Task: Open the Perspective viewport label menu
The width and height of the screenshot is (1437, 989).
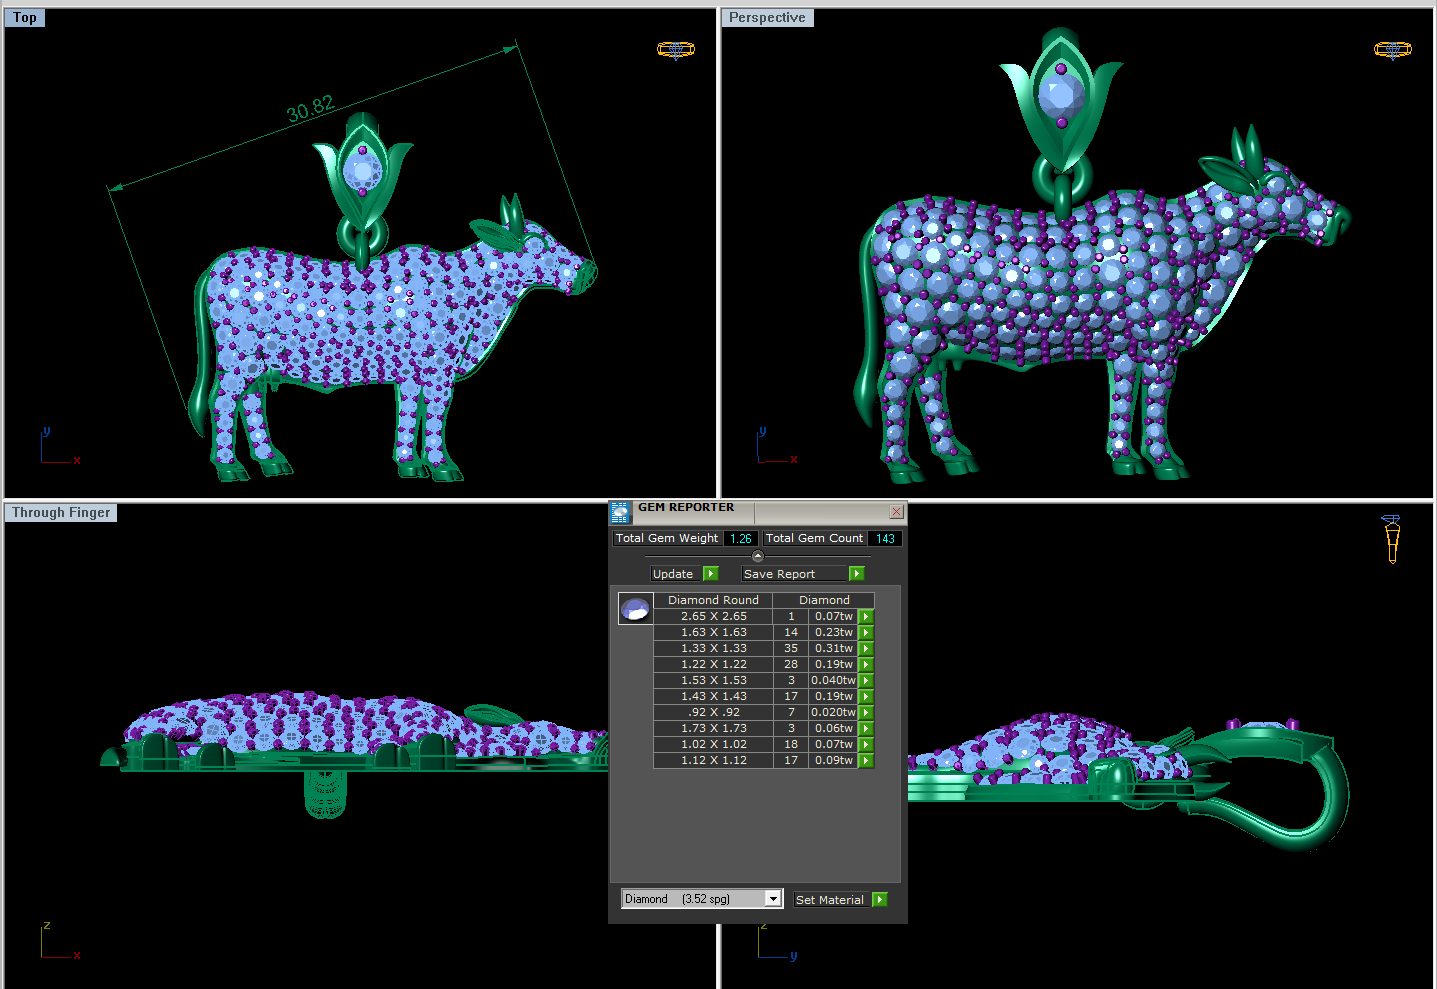Action: (x=767, y=18)
